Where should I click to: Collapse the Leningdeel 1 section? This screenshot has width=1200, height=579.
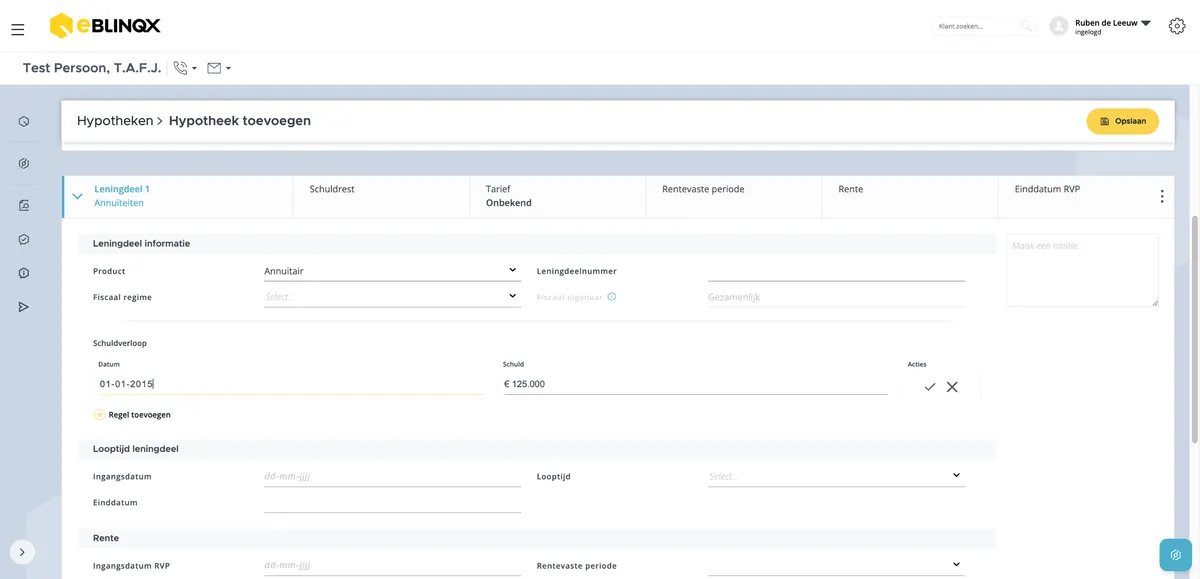[x=77, y=197]
